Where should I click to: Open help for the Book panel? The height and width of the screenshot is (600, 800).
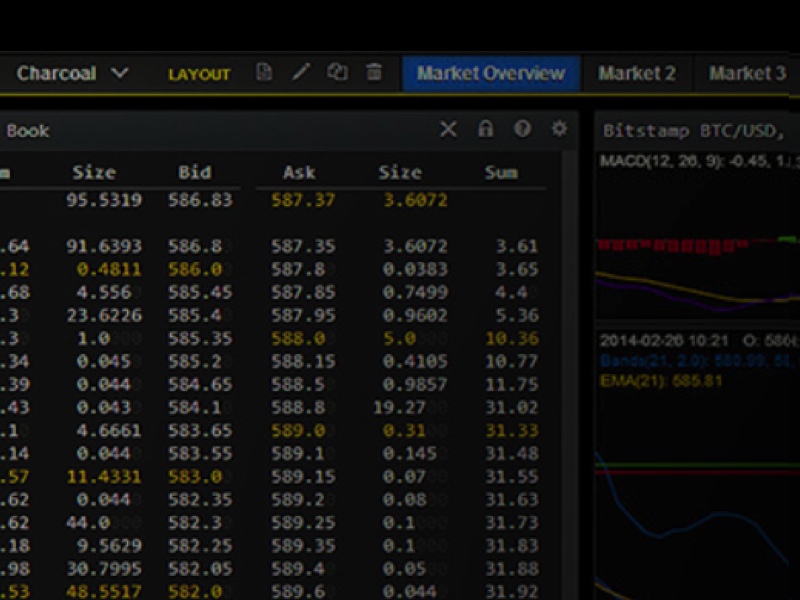tap(522, 129)
